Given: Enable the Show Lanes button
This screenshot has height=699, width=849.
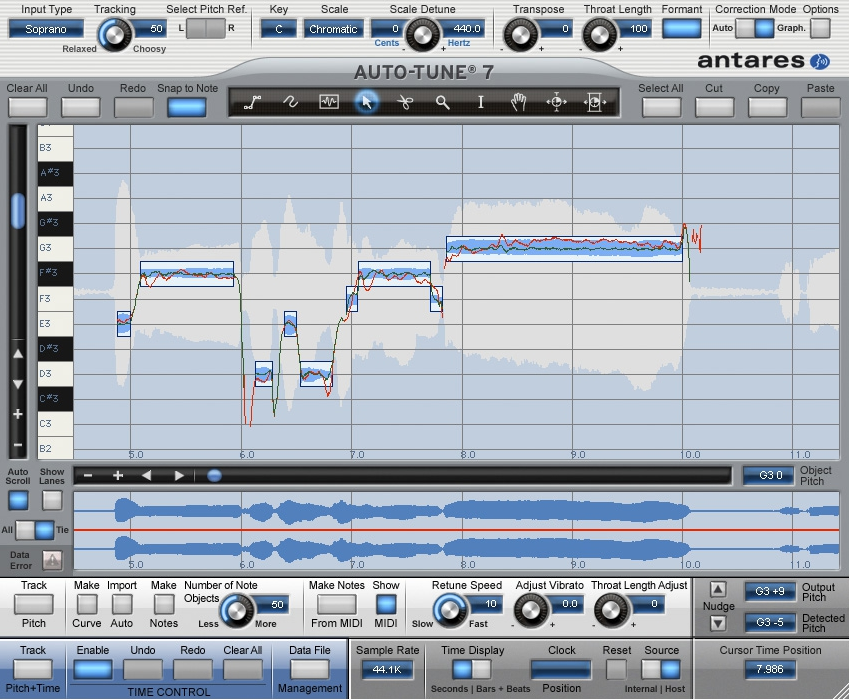Looking at the screenshot, I should click(52, 500).
